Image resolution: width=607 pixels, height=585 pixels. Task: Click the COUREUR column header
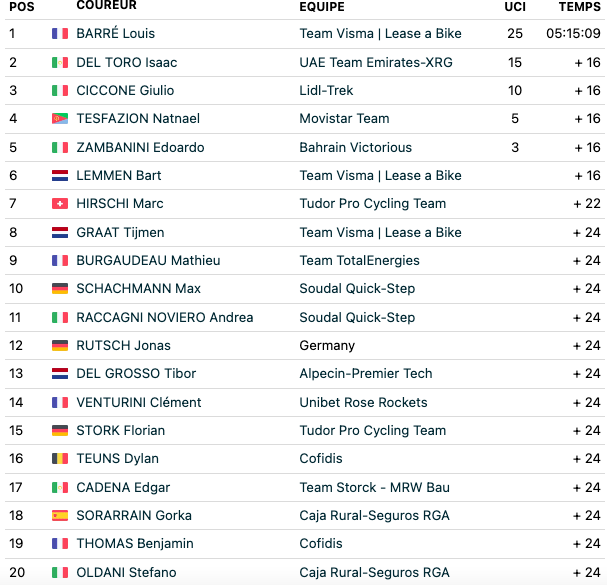106,5
